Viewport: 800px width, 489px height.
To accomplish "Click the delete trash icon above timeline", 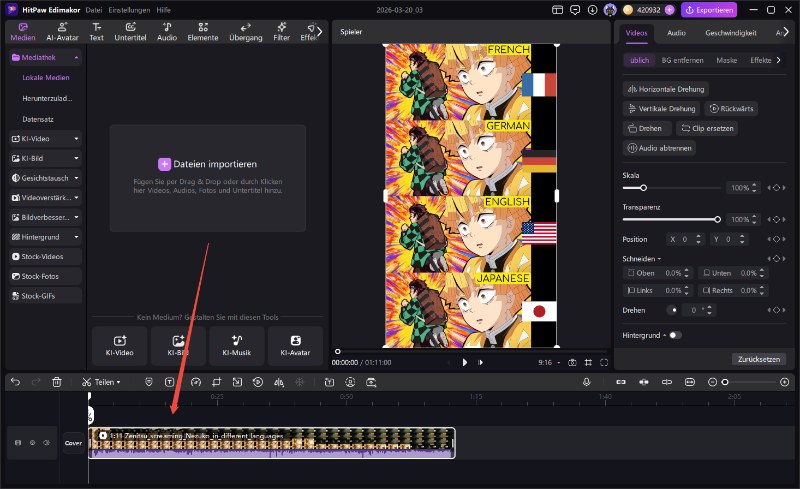I will pyautogui.click(x=57, y=382).
